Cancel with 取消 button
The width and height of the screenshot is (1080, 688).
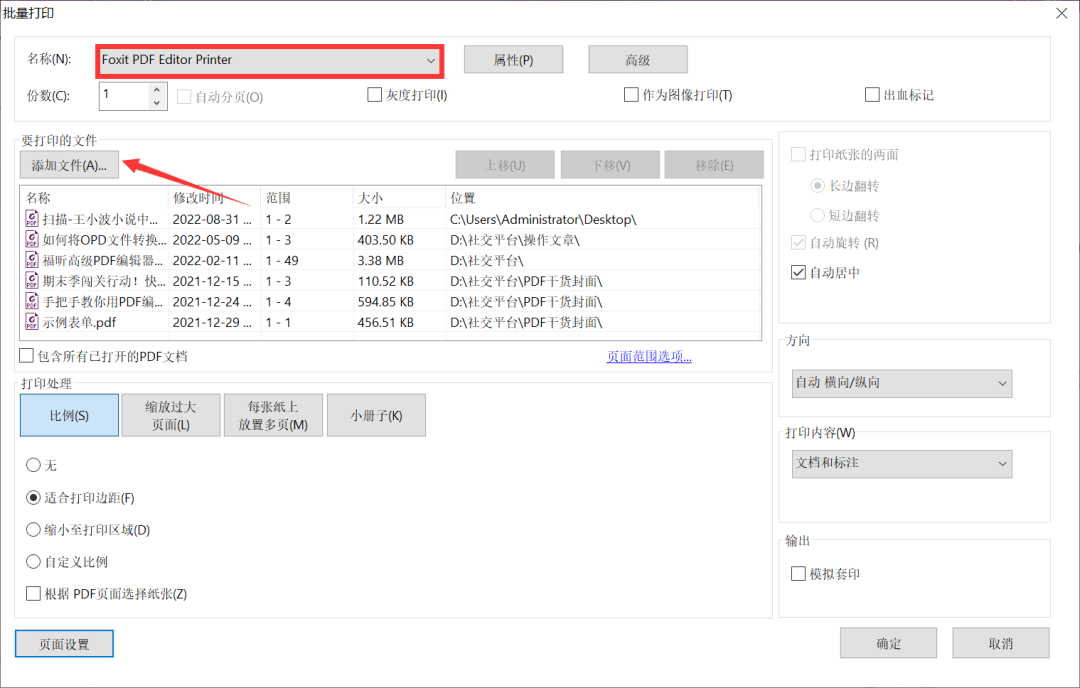pyautogui.click(x=1001, y=643)
